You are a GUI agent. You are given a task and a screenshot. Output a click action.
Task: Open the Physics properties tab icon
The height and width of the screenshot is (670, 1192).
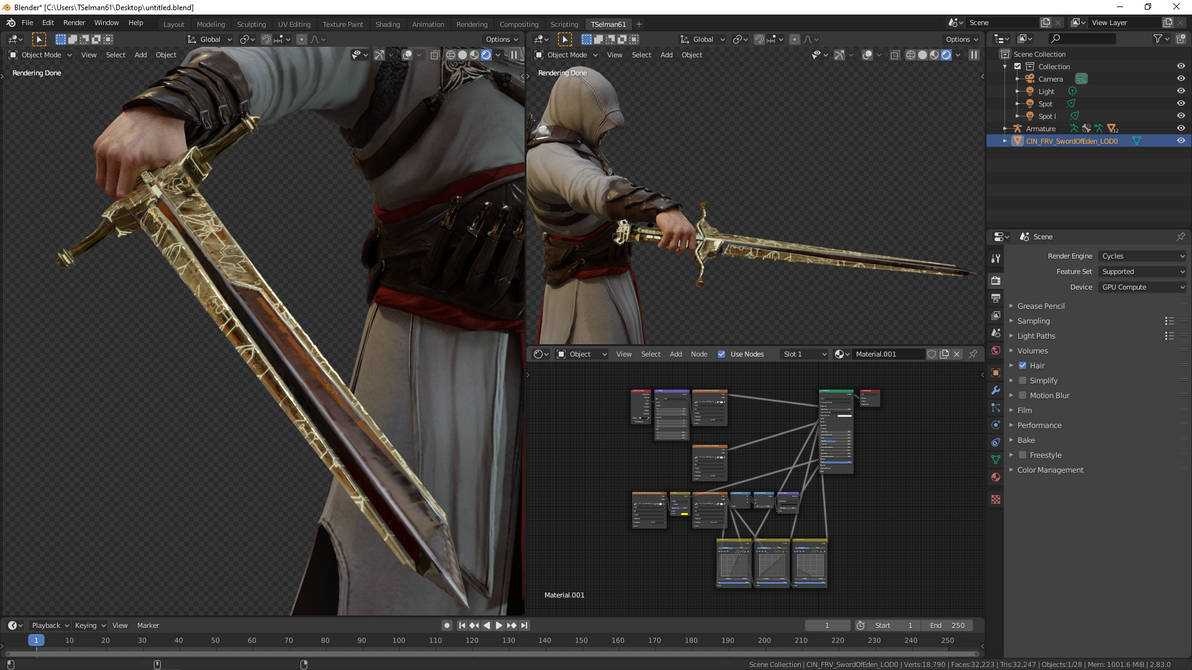pyautogui.click(x=996, y=425)
